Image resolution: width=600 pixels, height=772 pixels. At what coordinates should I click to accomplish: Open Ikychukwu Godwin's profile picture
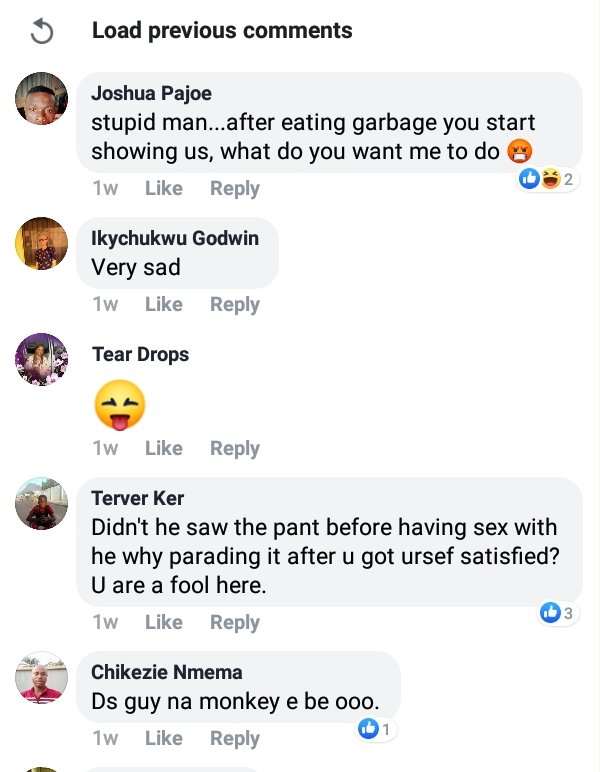pos(42,244)
